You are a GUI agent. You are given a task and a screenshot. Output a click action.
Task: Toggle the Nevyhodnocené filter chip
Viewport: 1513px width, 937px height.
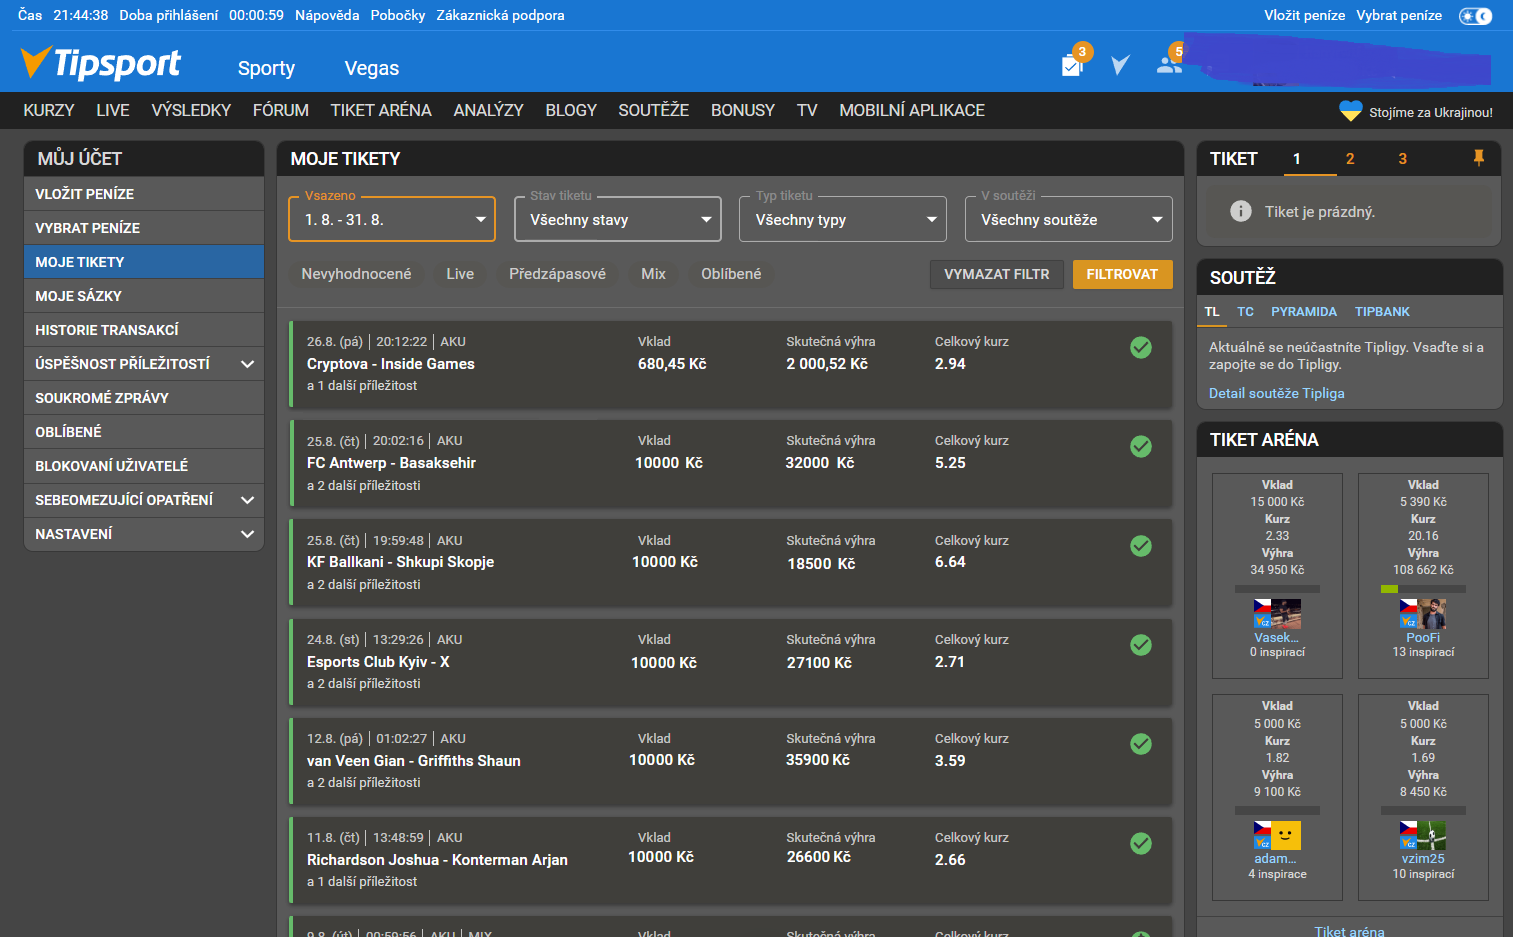pos(356,274)
